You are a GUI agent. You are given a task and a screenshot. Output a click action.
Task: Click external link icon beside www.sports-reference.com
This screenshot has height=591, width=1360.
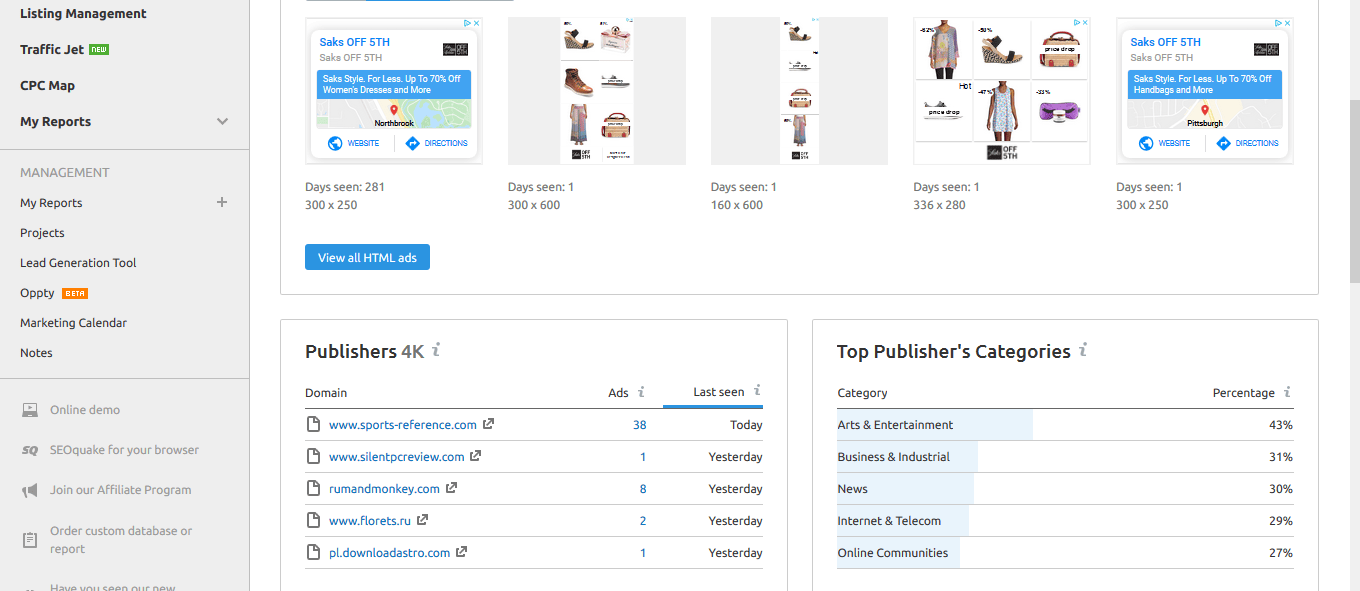pos(488,424)
